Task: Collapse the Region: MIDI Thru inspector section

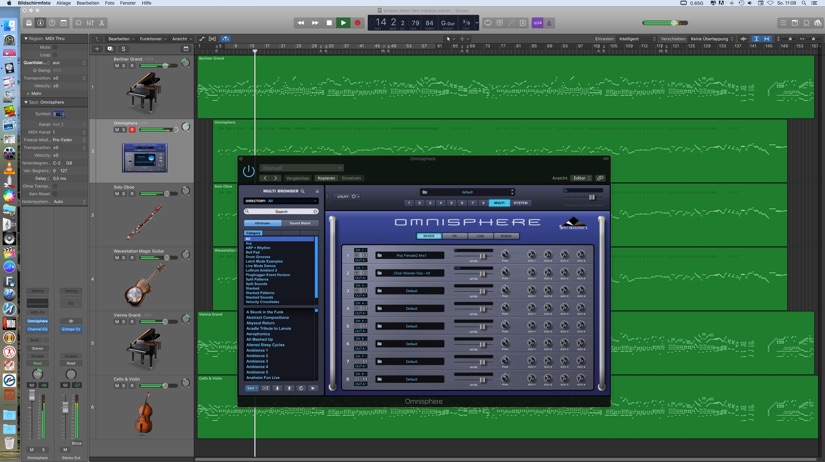Action: 26,38
